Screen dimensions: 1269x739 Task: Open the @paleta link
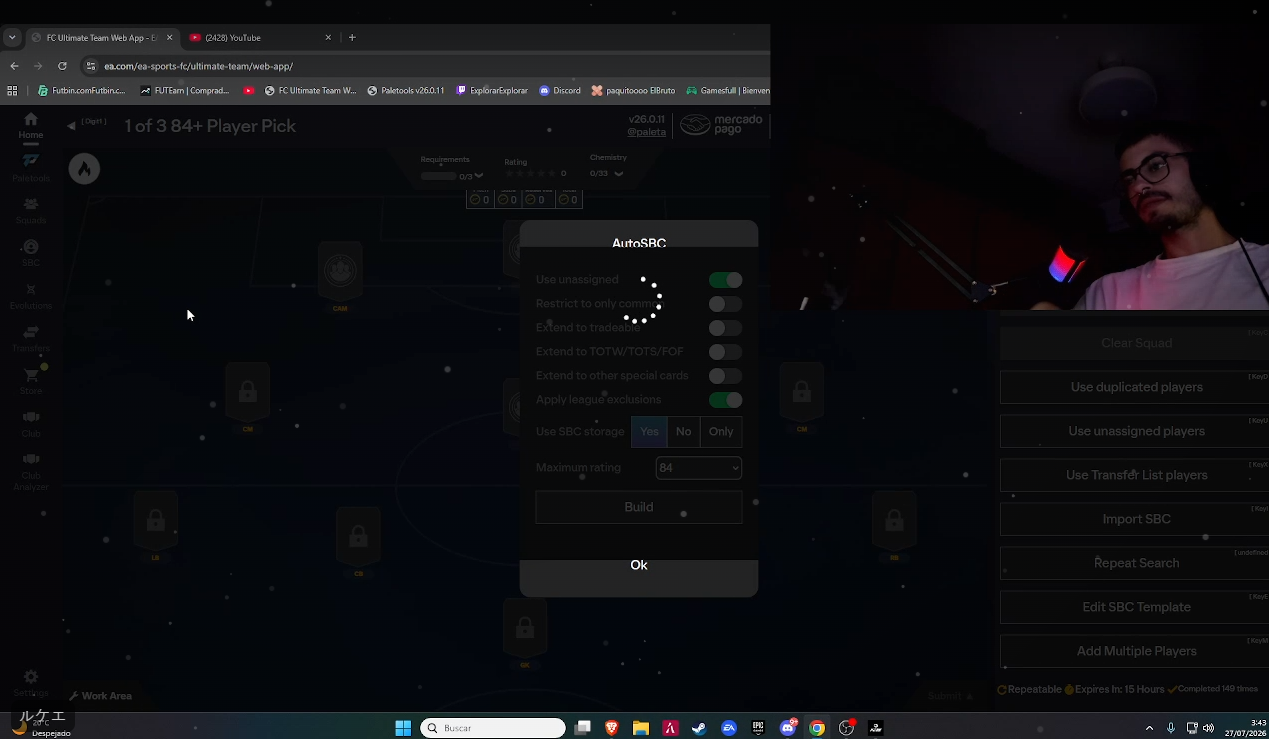(646, 132)
